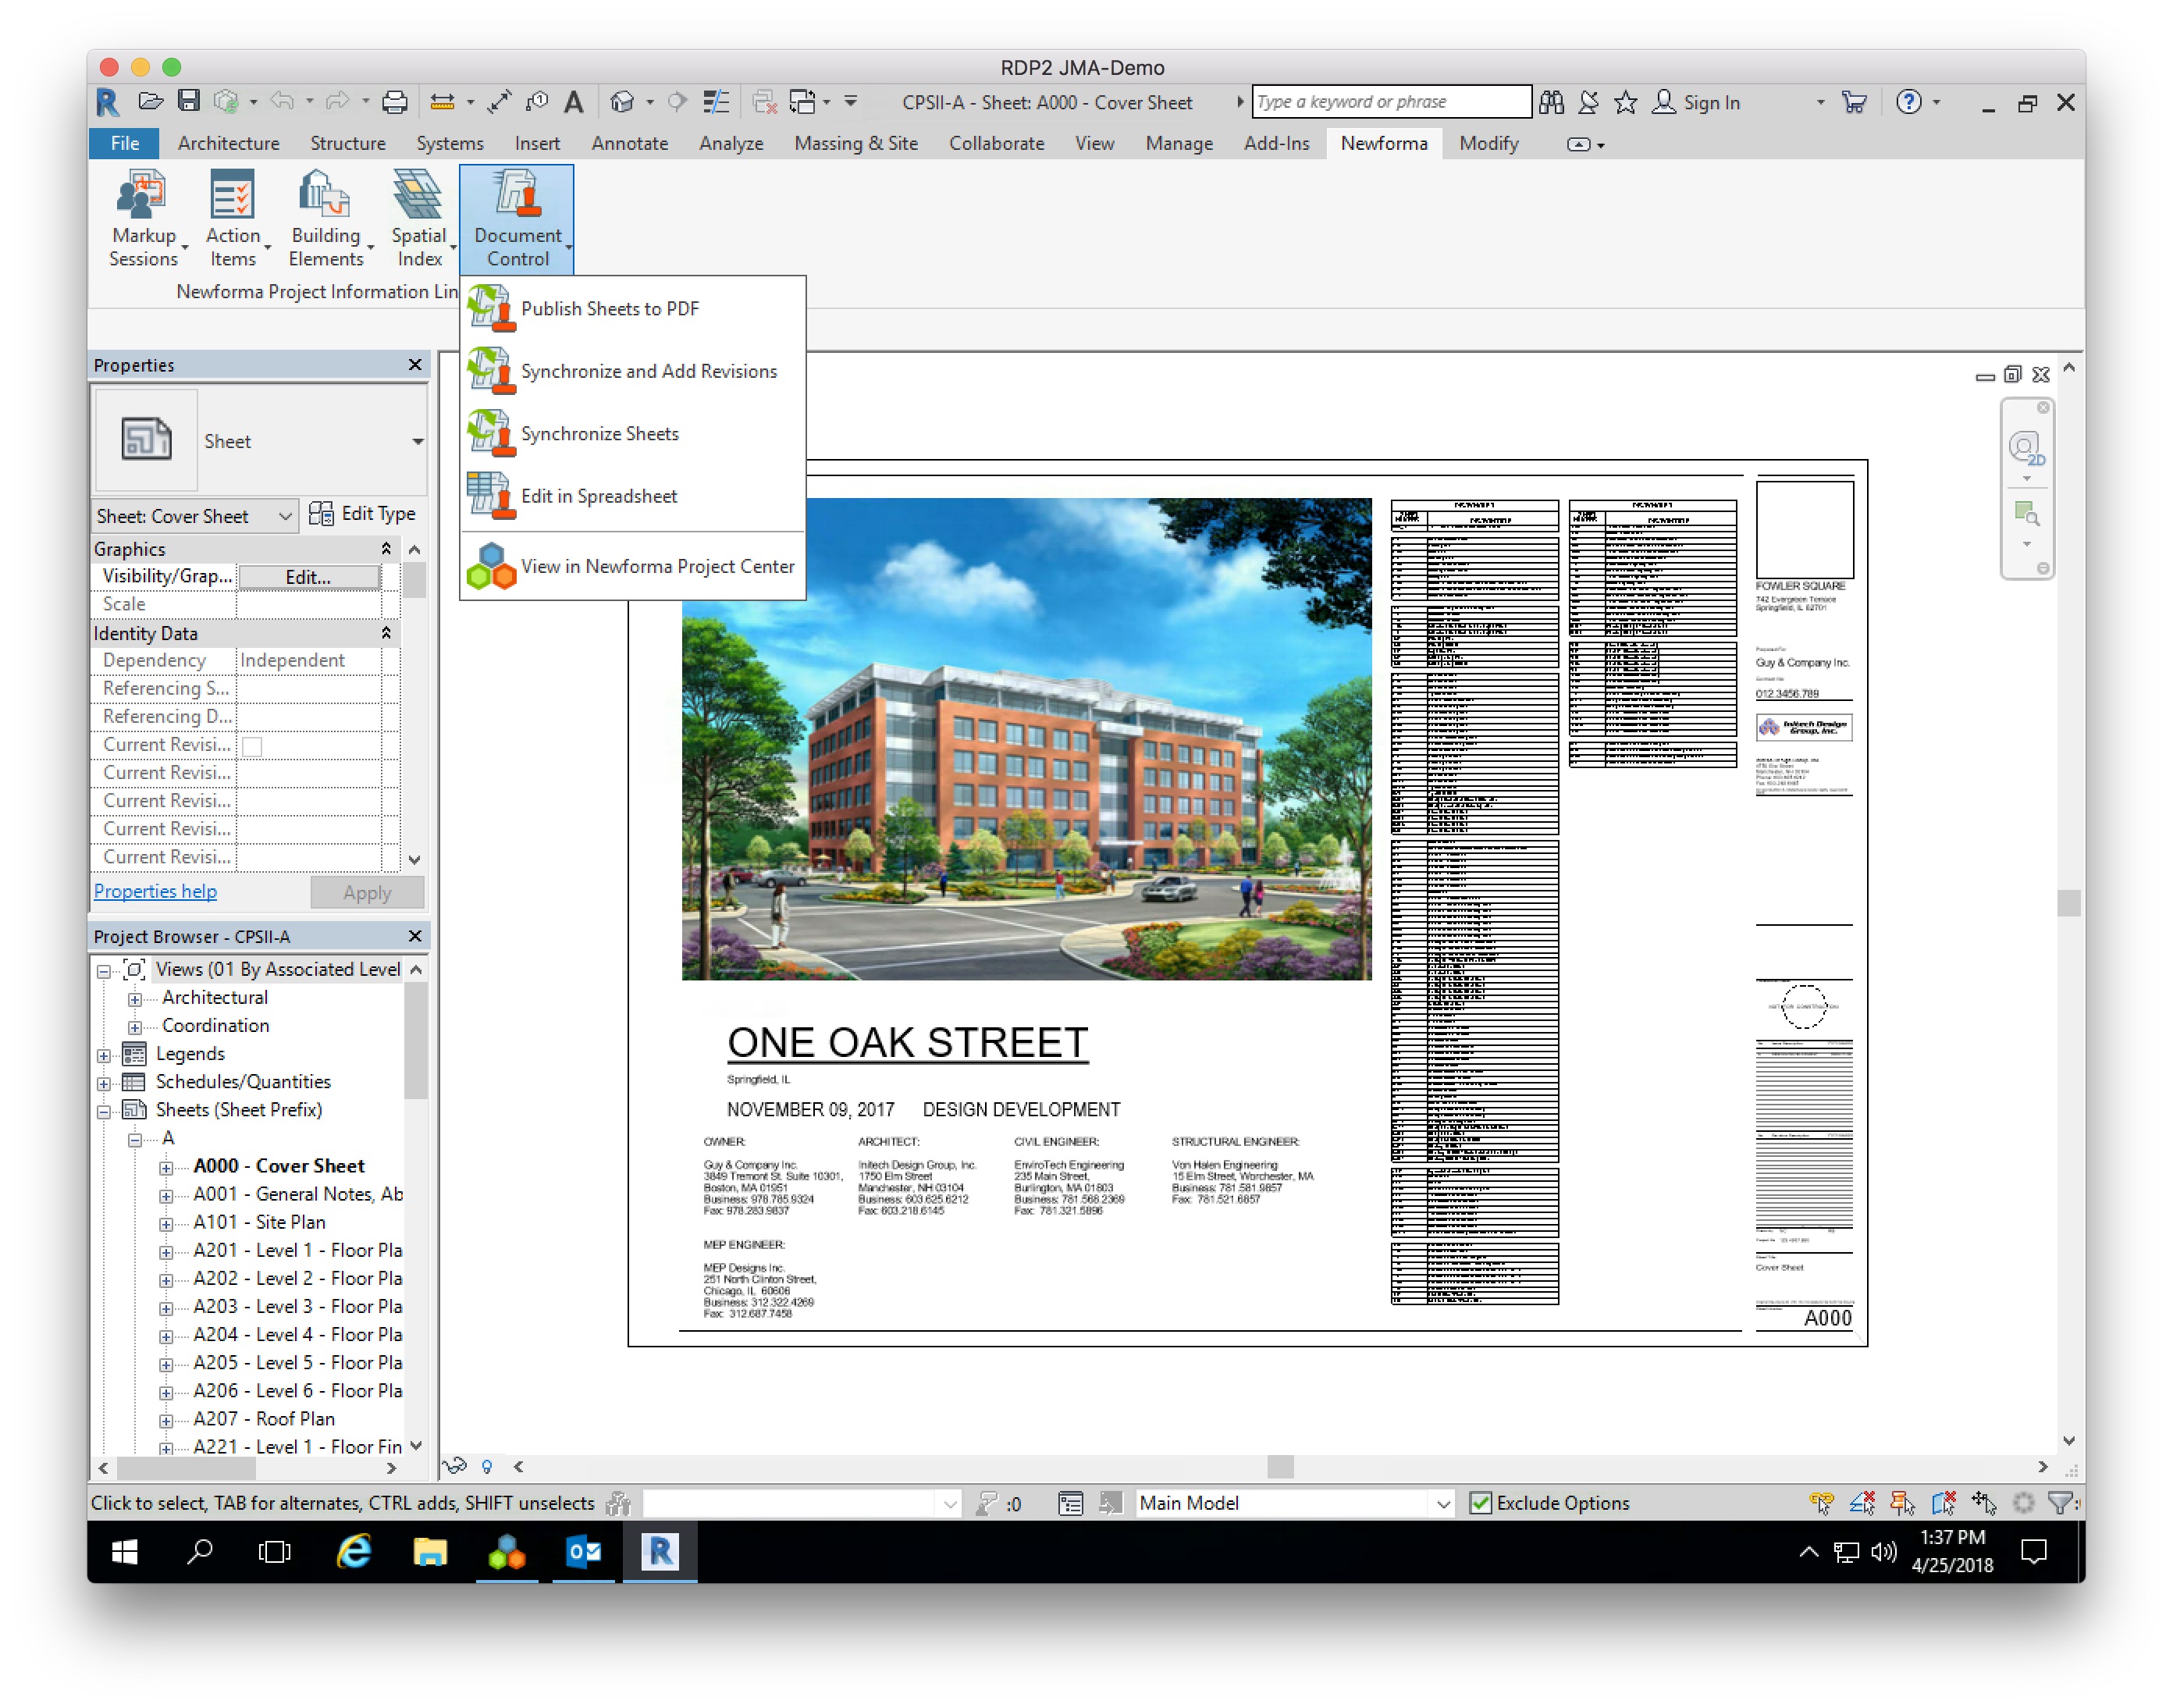Collapse the Sheets (Sheet Prefix) tree node

[104, 1111]
